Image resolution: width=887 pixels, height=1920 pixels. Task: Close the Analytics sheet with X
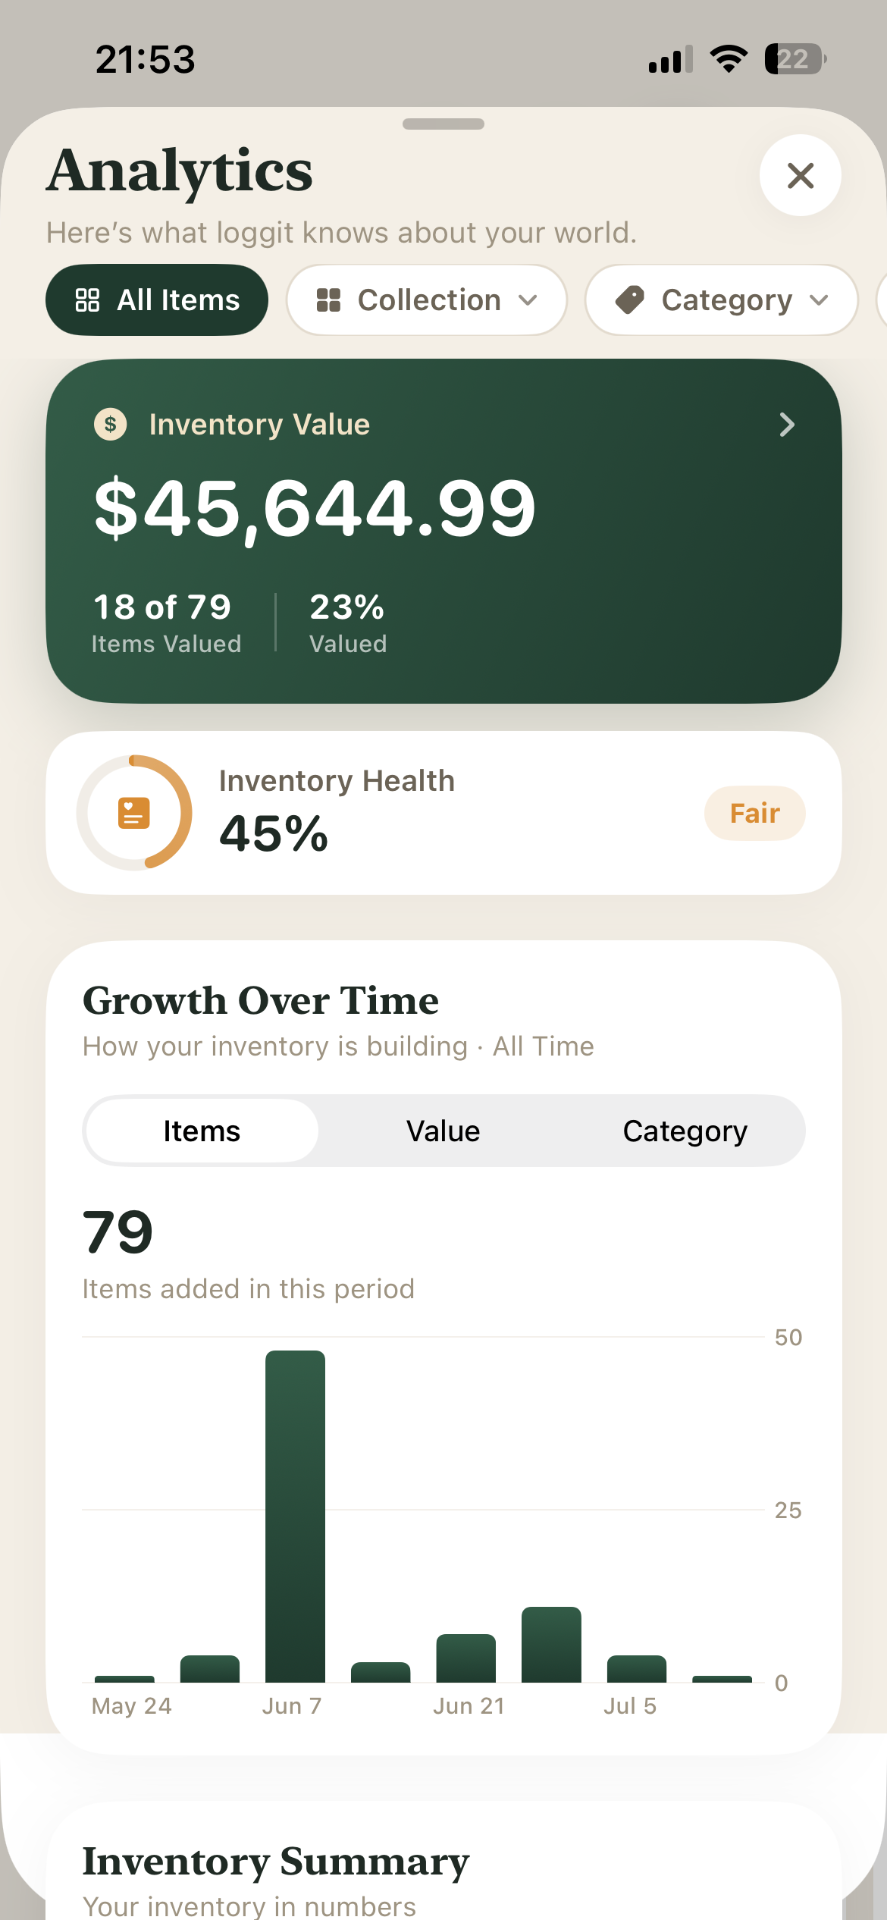(x=800, y=176)
